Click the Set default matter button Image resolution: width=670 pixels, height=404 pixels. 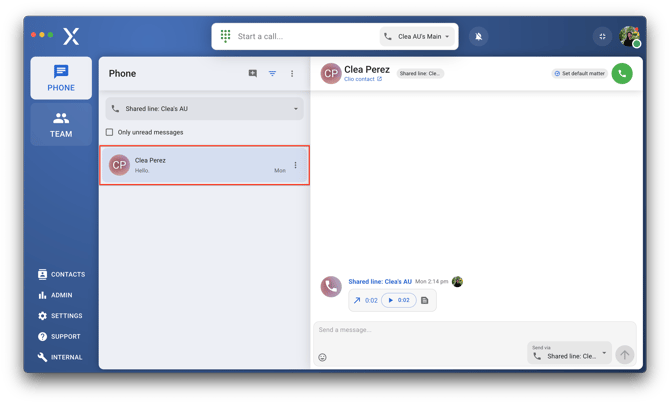[579, 73]
